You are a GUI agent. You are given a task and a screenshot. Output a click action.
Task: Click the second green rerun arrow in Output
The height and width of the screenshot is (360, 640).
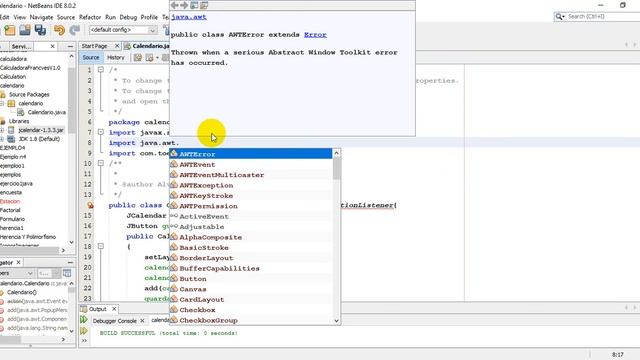84,331
